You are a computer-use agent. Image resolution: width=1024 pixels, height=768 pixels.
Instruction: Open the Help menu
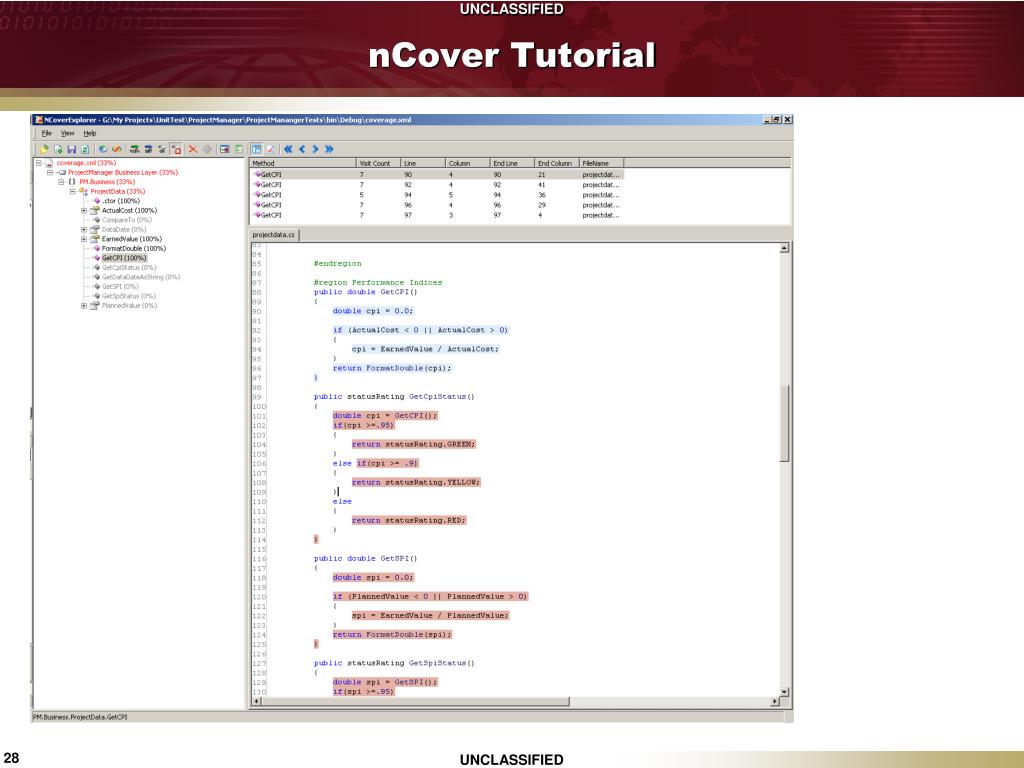click(x=89, y=133)
